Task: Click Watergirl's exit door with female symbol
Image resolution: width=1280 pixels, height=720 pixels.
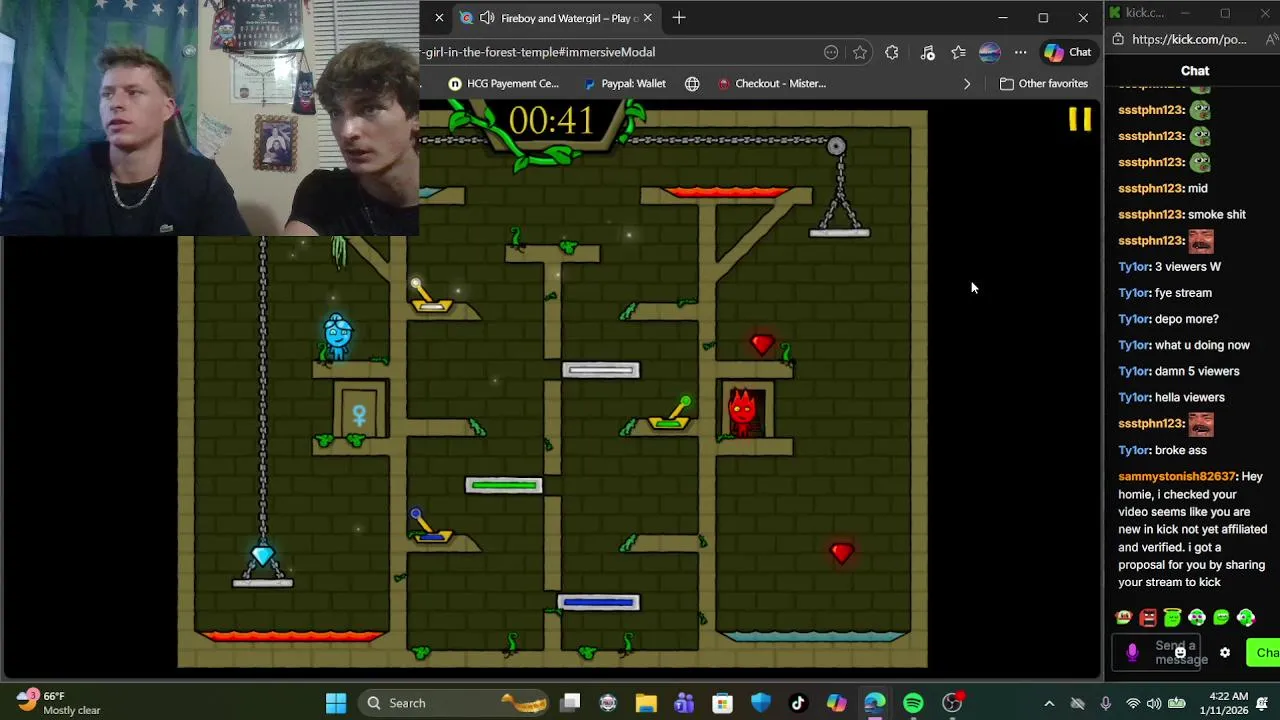Action: 359,412
